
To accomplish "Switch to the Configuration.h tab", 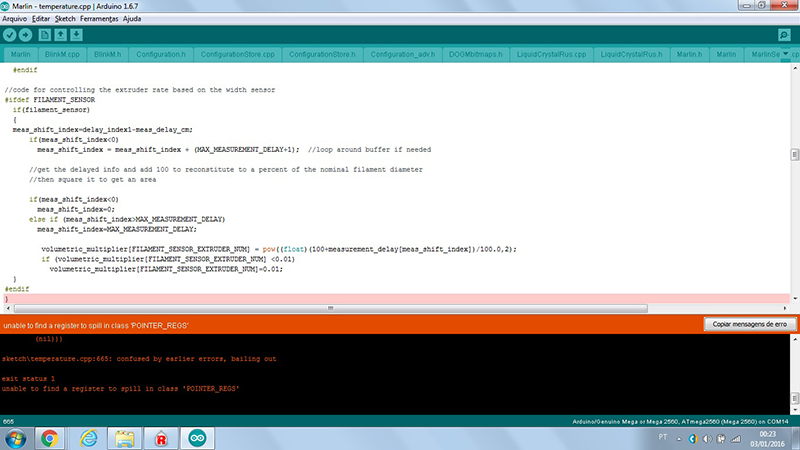I will pos(161,54).
